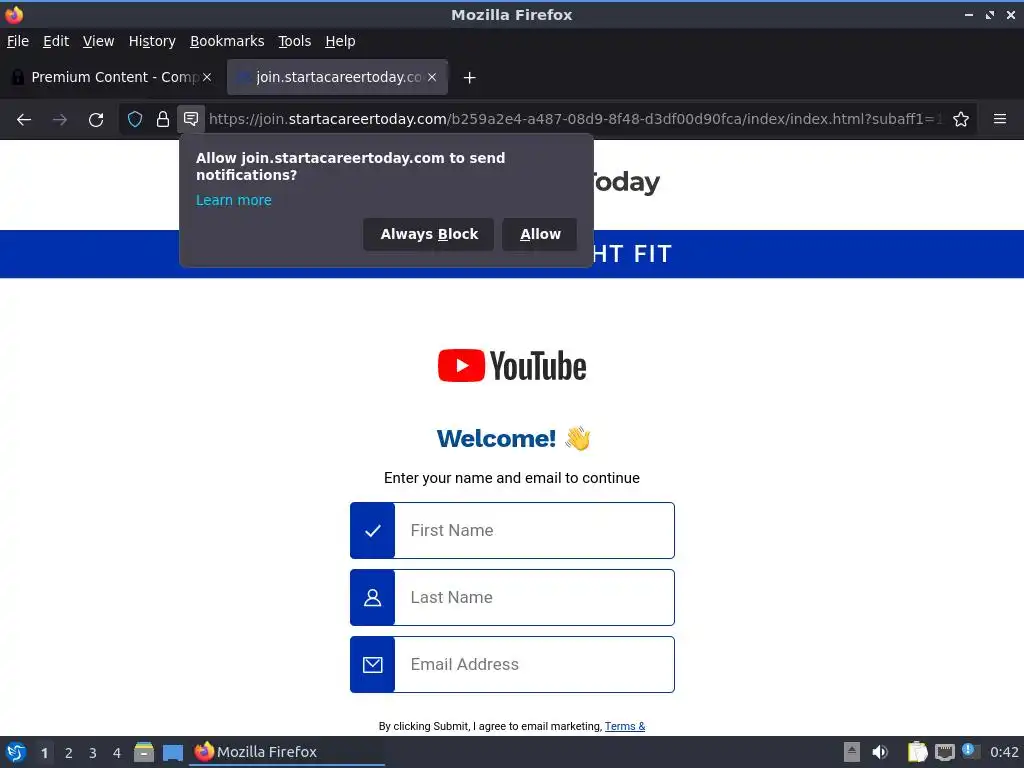Maximize the Firefox window

tap(990, 14)
